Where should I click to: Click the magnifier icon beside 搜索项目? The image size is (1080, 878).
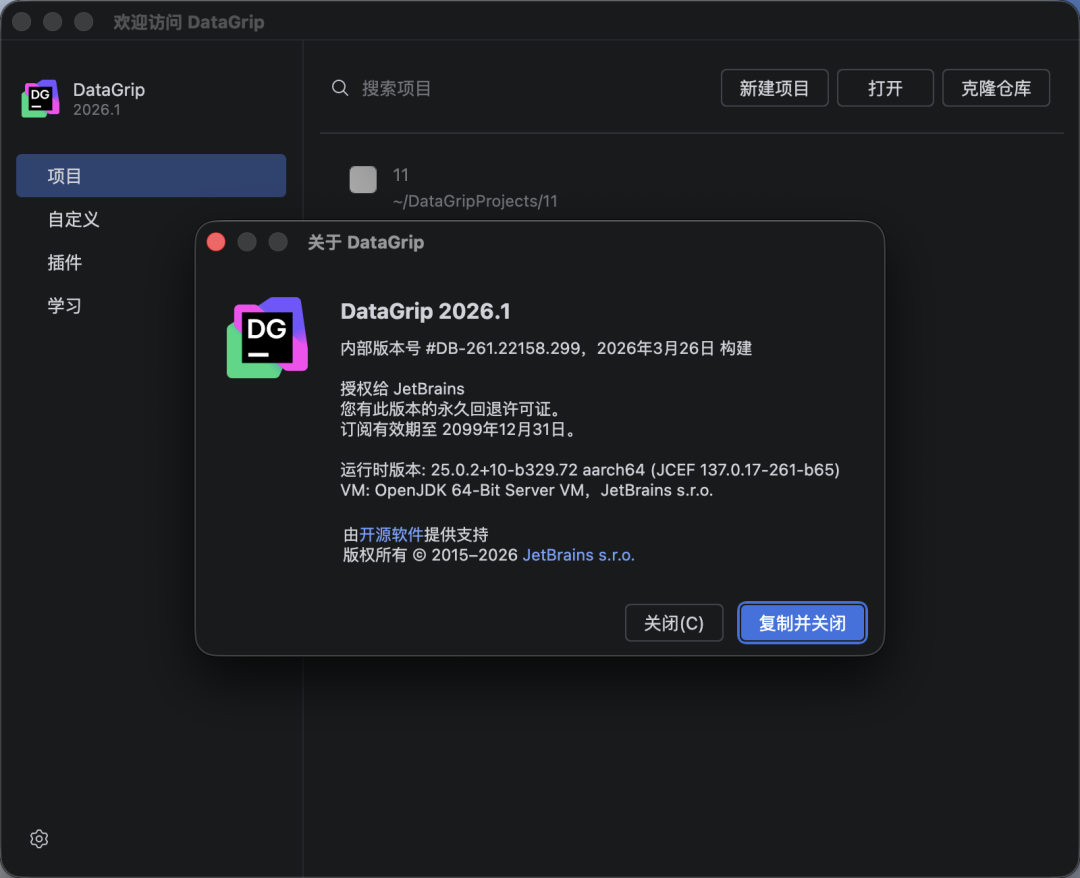pos(340,88)
